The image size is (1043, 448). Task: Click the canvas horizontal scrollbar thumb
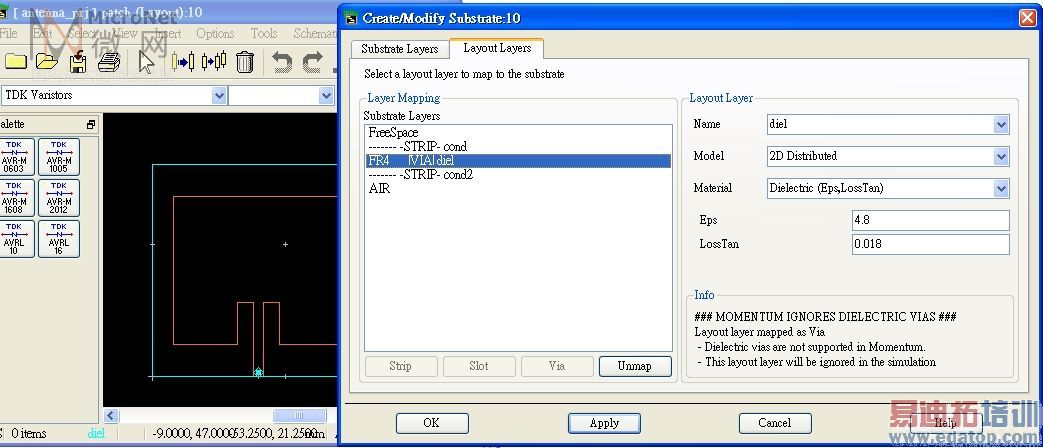click(299, 415)
